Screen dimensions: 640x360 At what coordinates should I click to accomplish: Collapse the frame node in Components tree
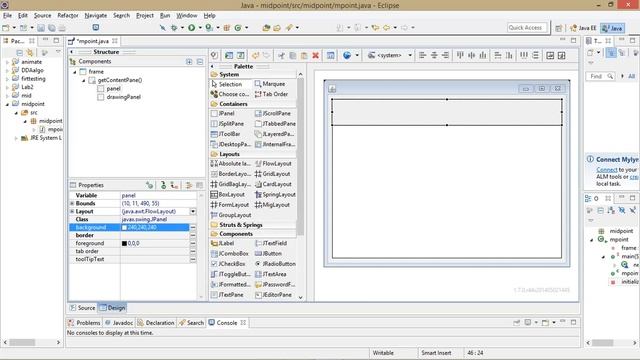(x=75, y=72)
